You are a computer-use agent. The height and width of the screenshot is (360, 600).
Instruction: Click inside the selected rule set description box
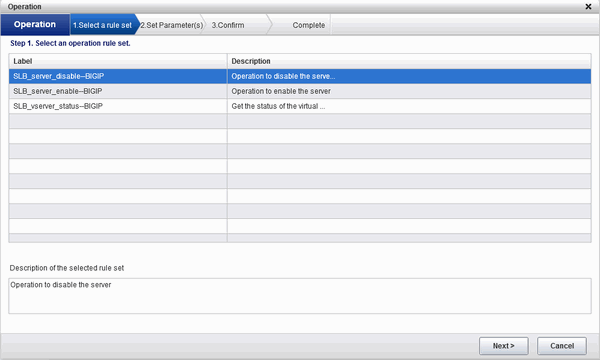300,296
